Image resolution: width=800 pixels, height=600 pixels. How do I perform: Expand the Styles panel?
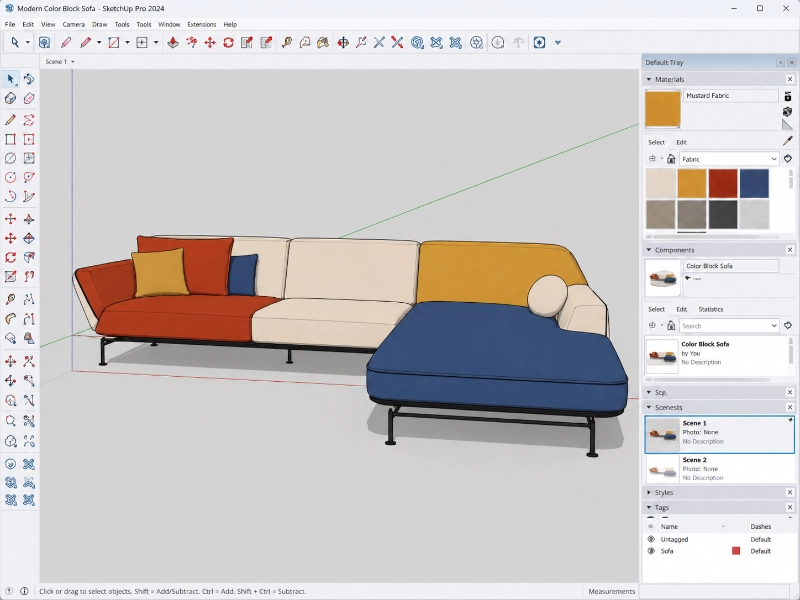click(x=649, y=492)
